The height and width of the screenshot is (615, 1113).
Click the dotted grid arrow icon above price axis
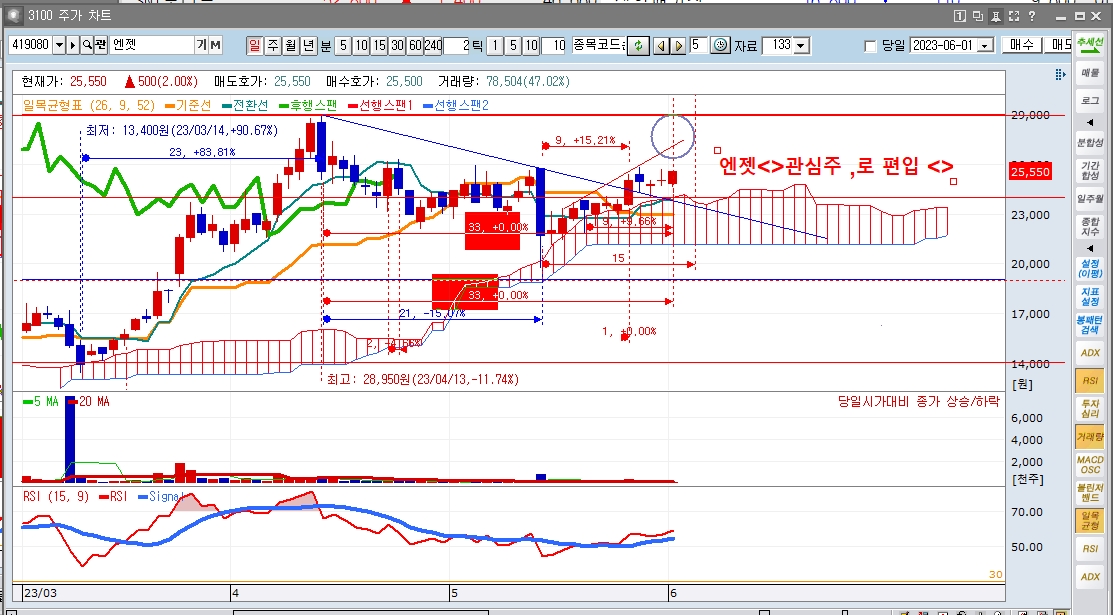point(1060,75)
